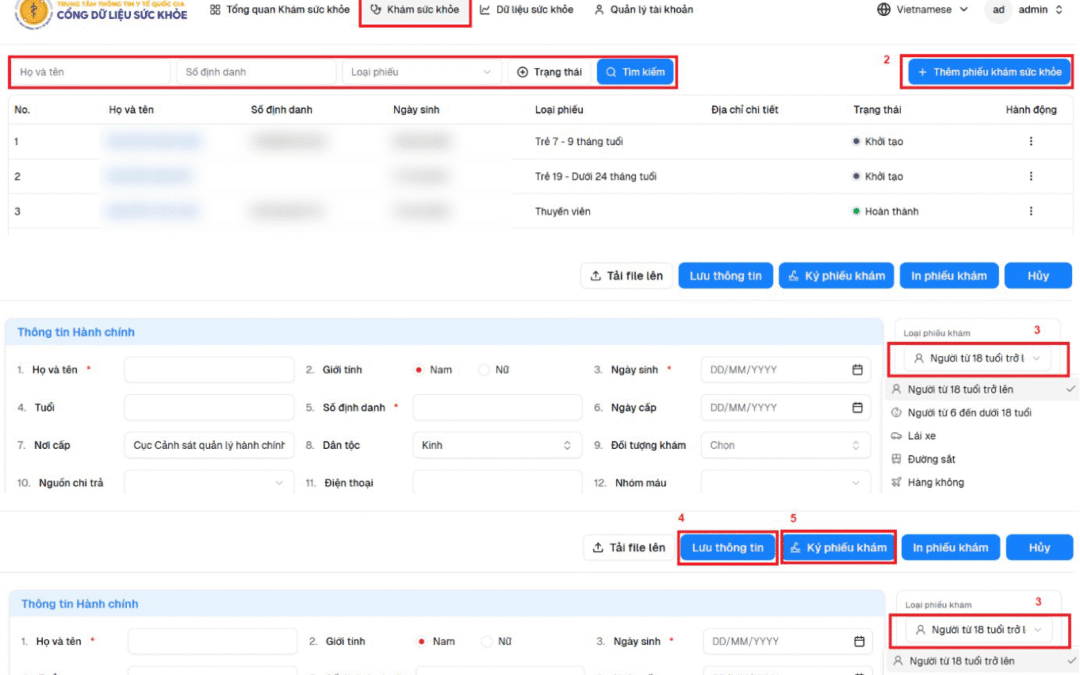Open the Vietnamese language dropdown

(922, 10)
